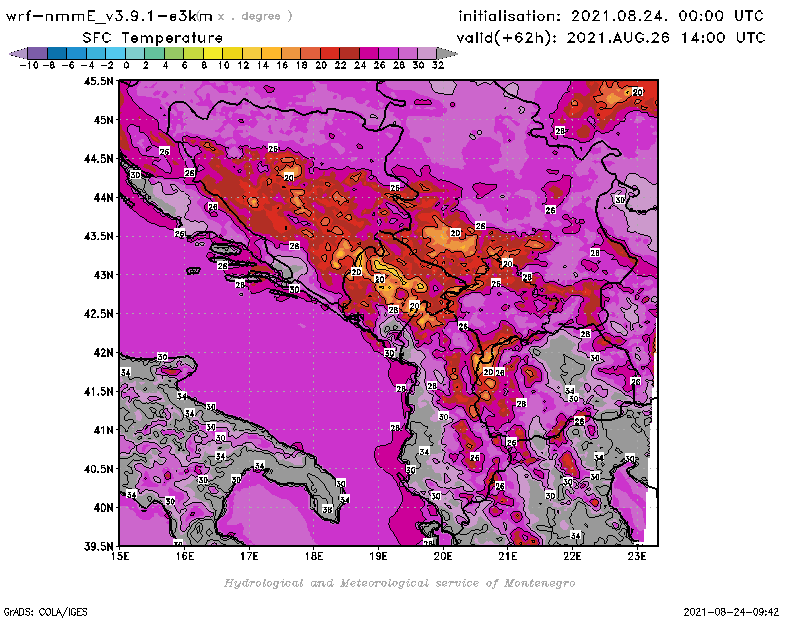The width and height of the screenshot is (800, 618).
Task: Click the 40.5N latitude axis label
Action: 98,469
